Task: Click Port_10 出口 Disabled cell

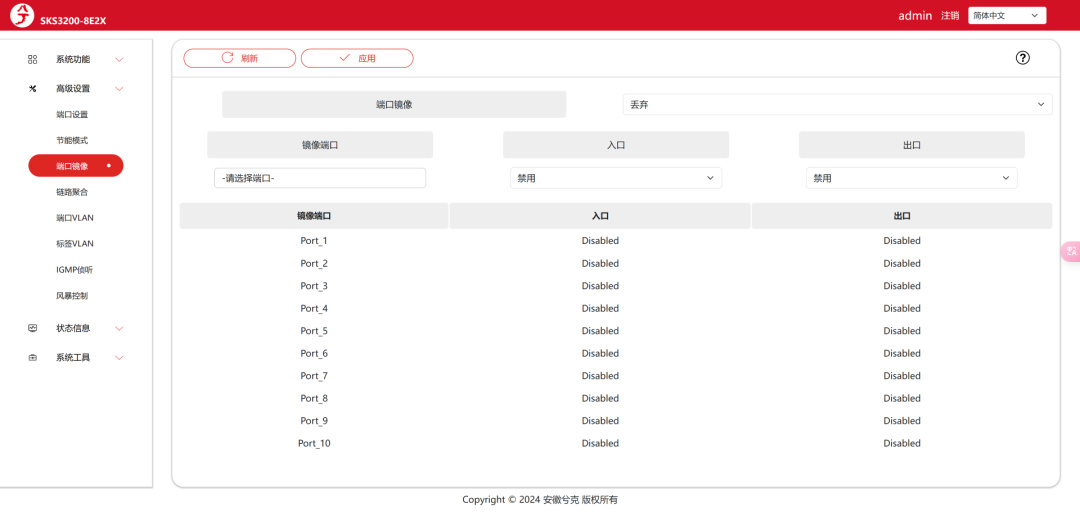Action: [902, 443]
